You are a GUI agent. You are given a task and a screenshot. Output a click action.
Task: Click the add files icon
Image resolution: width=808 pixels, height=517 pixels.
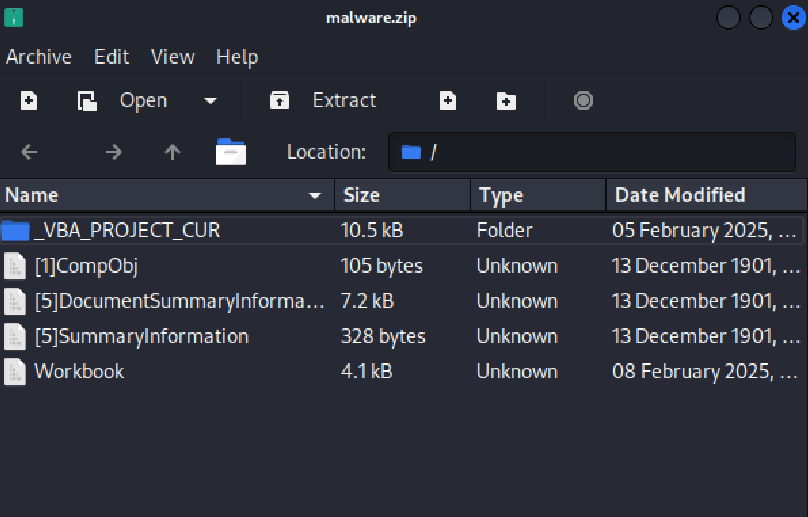pos(448,100)
